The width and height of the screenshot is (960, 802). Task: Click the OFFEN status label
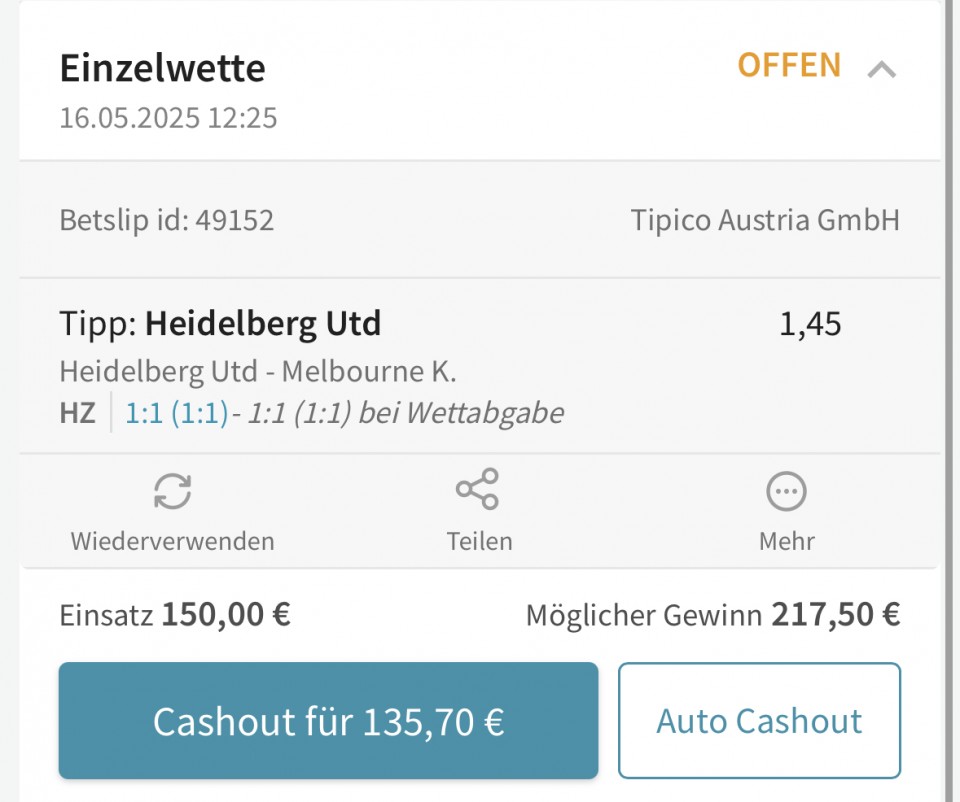(789, 65)
